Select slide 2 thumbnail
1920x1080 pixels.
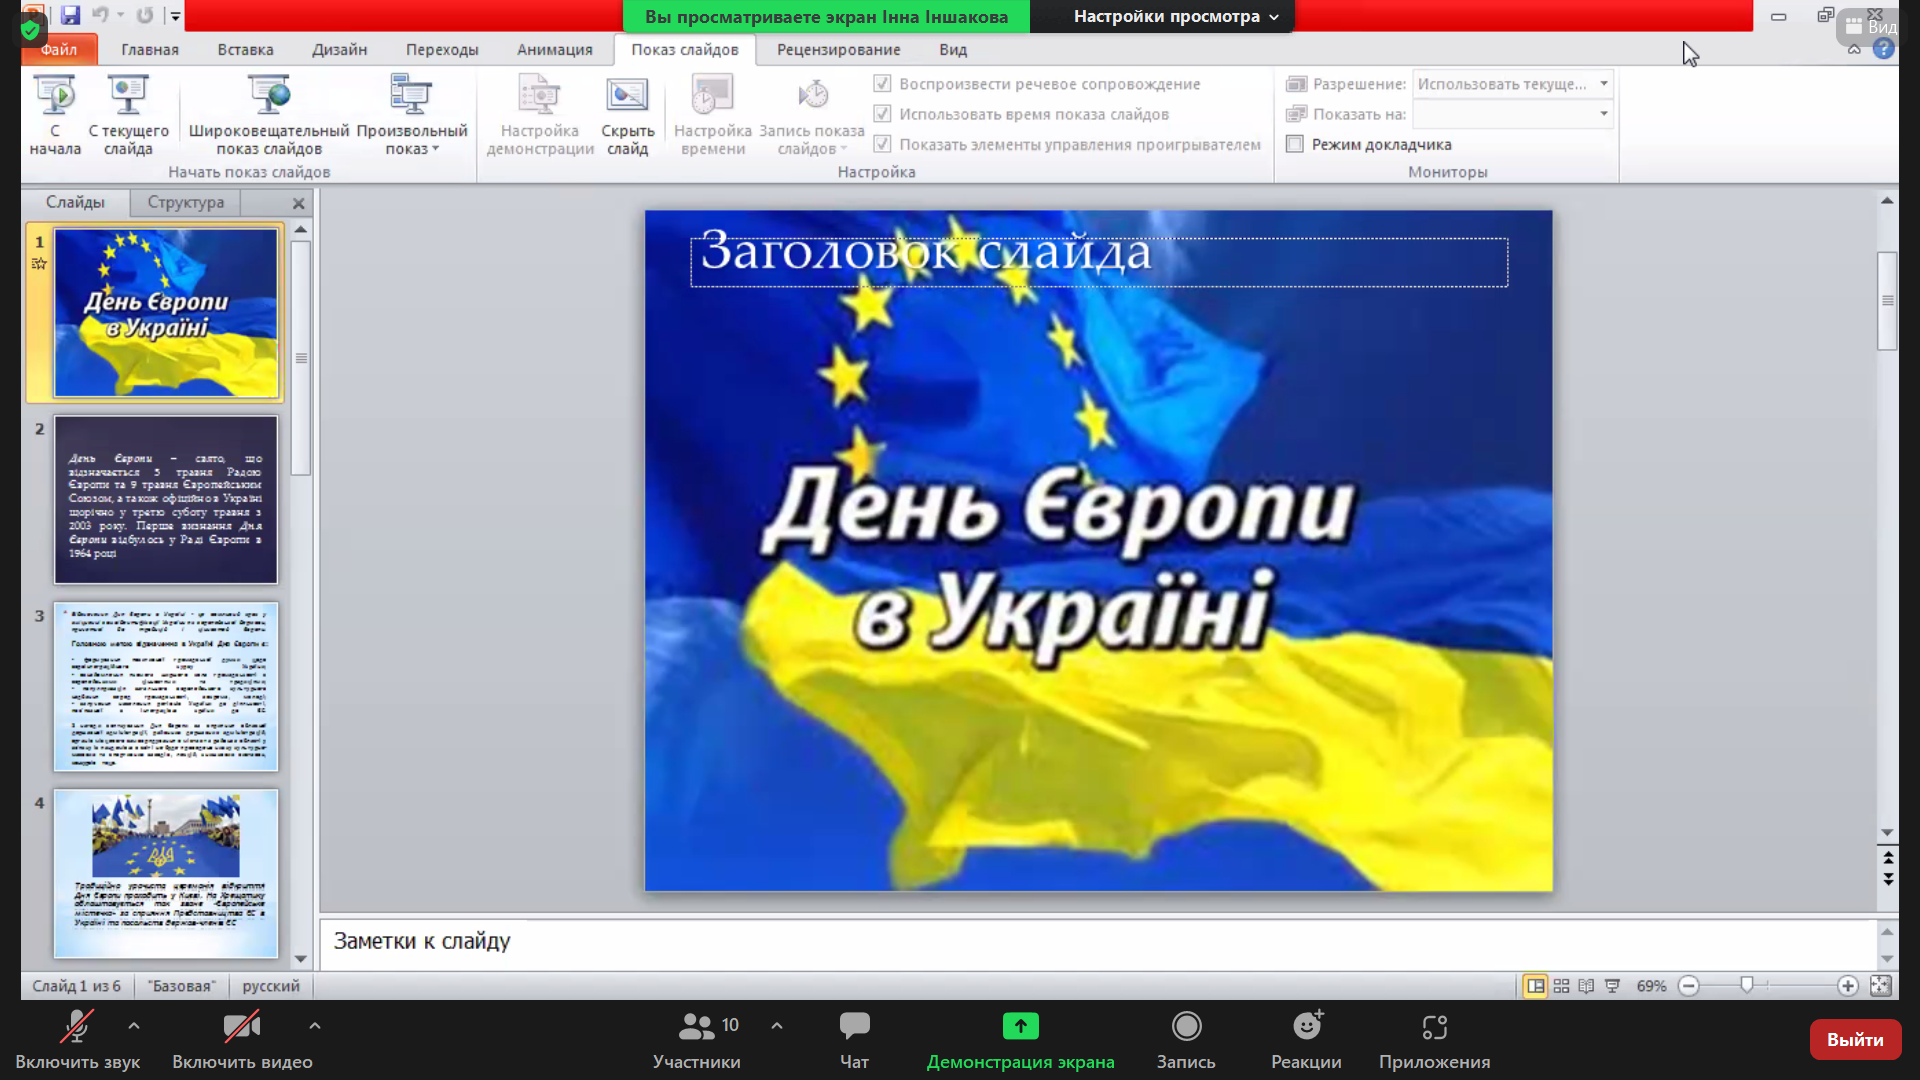(166, 500)
